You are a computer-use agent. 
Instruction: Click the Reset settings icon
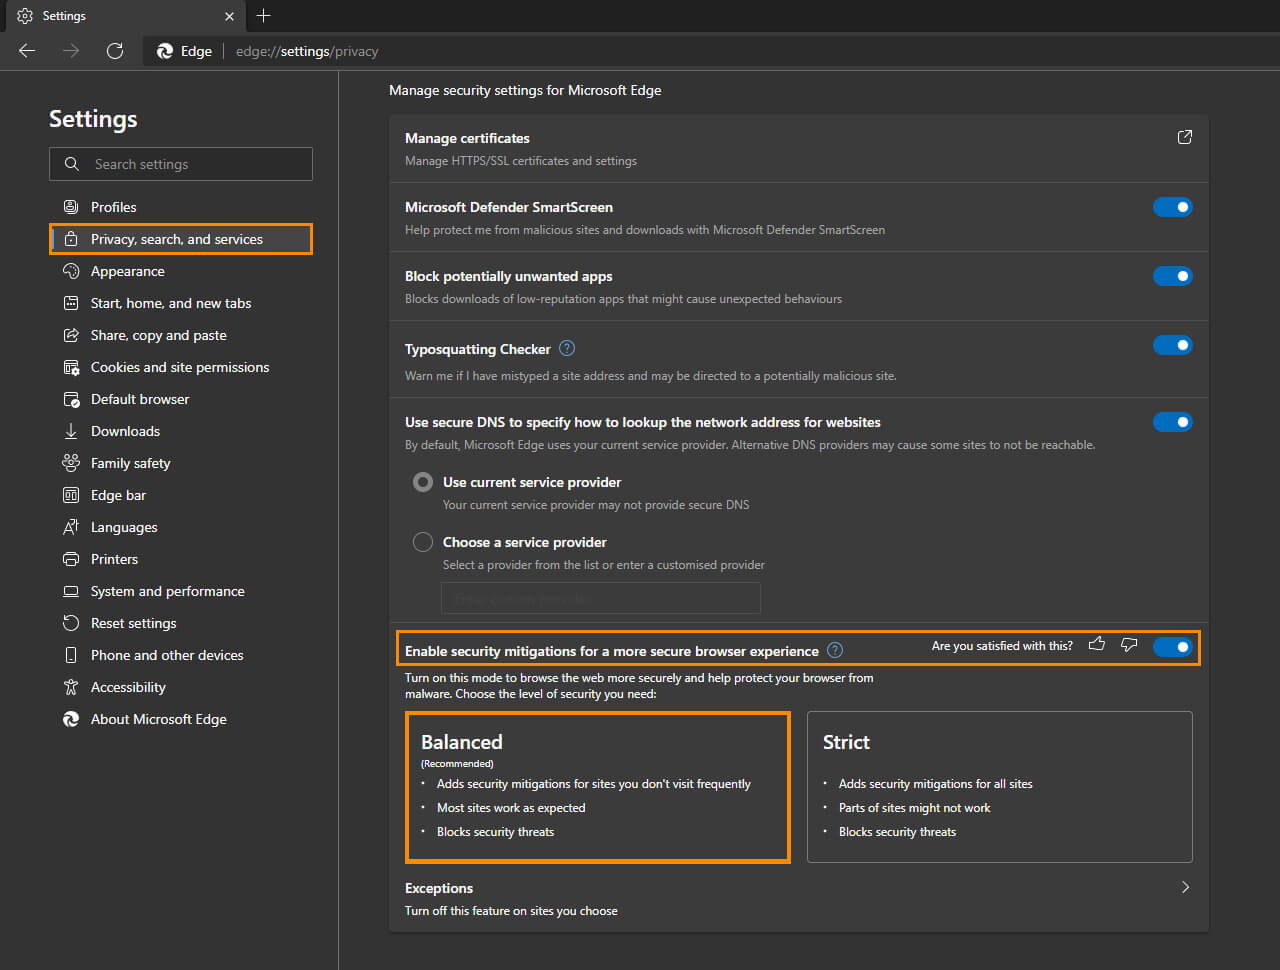tap(71, 623)
